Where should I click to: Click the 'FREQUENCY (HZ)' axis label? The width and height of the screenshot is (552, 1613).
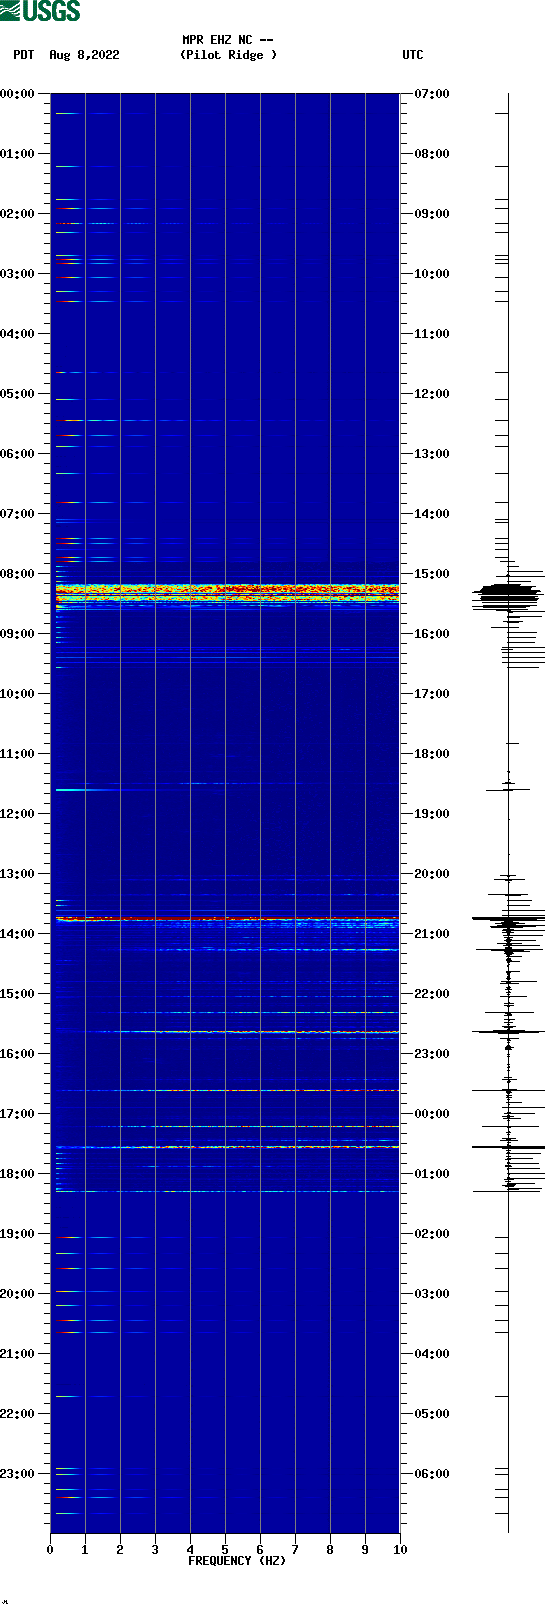pyautogui.click(x=237, y=1561)
